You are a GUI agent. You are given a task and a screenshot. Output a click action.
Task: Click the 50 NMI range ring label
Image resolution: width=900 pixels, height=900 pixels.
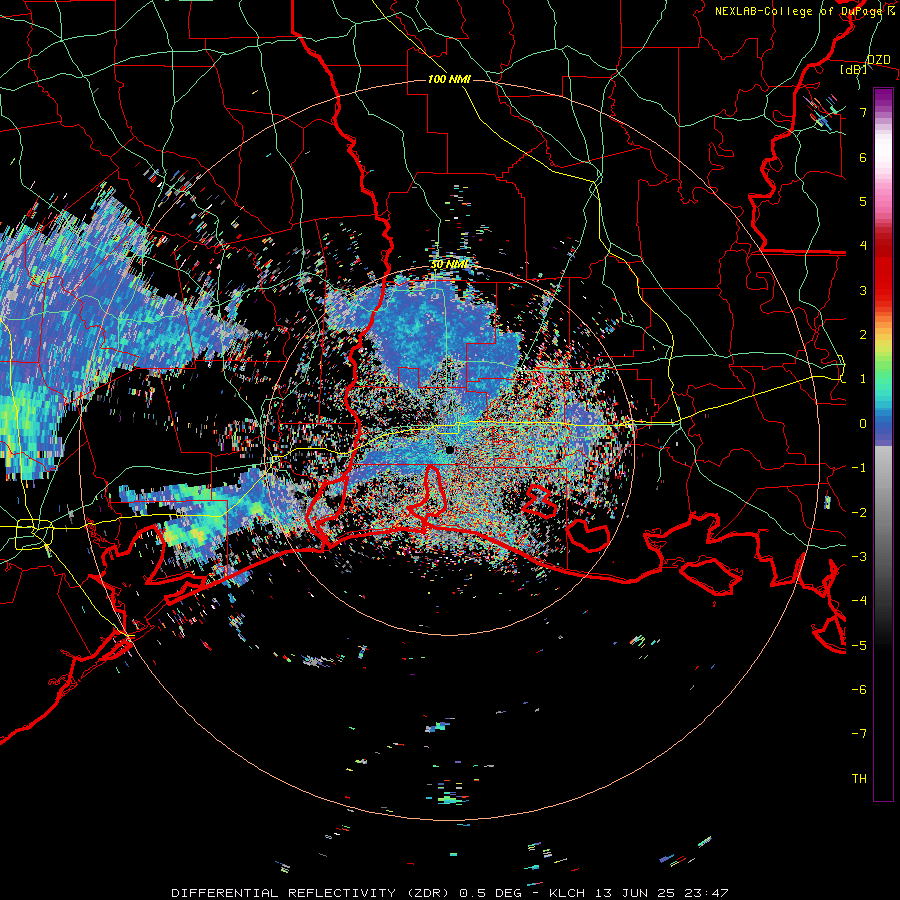click(x=449, y=265)
